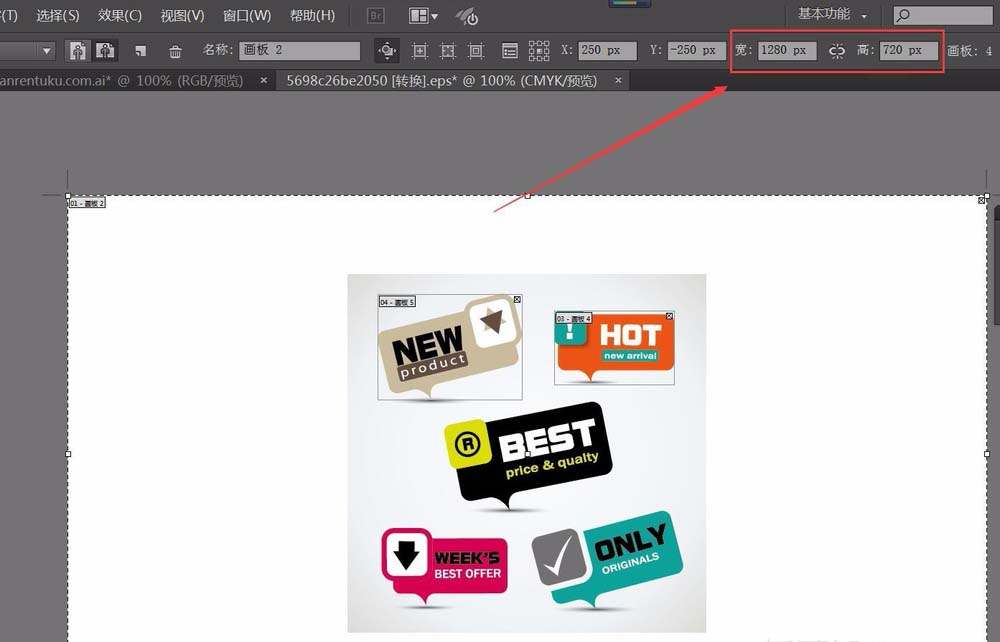Screen dimensions: 1000x642
Task: Switch artboard to landscape orientation
Action: click(x=105, y=50)
